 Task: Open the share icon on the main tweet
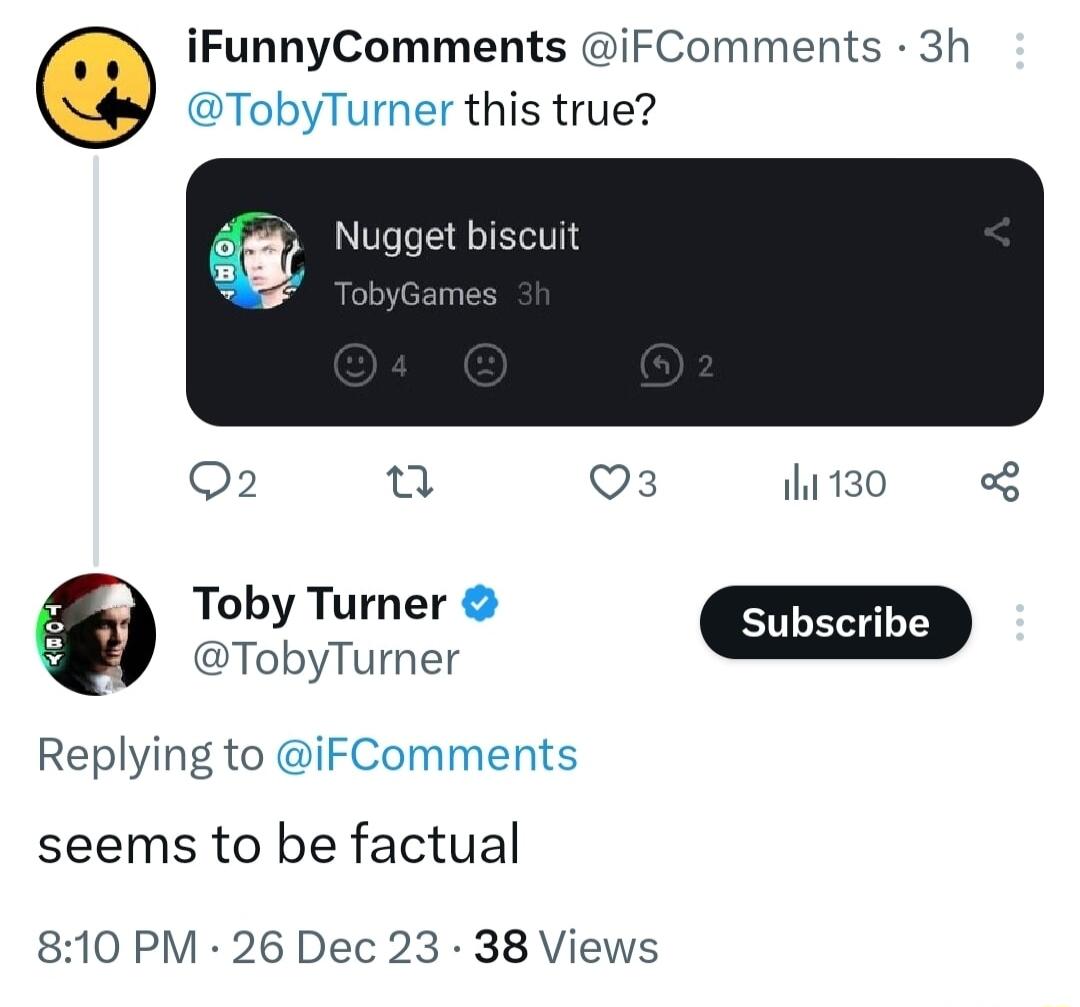coord(1000,482)
